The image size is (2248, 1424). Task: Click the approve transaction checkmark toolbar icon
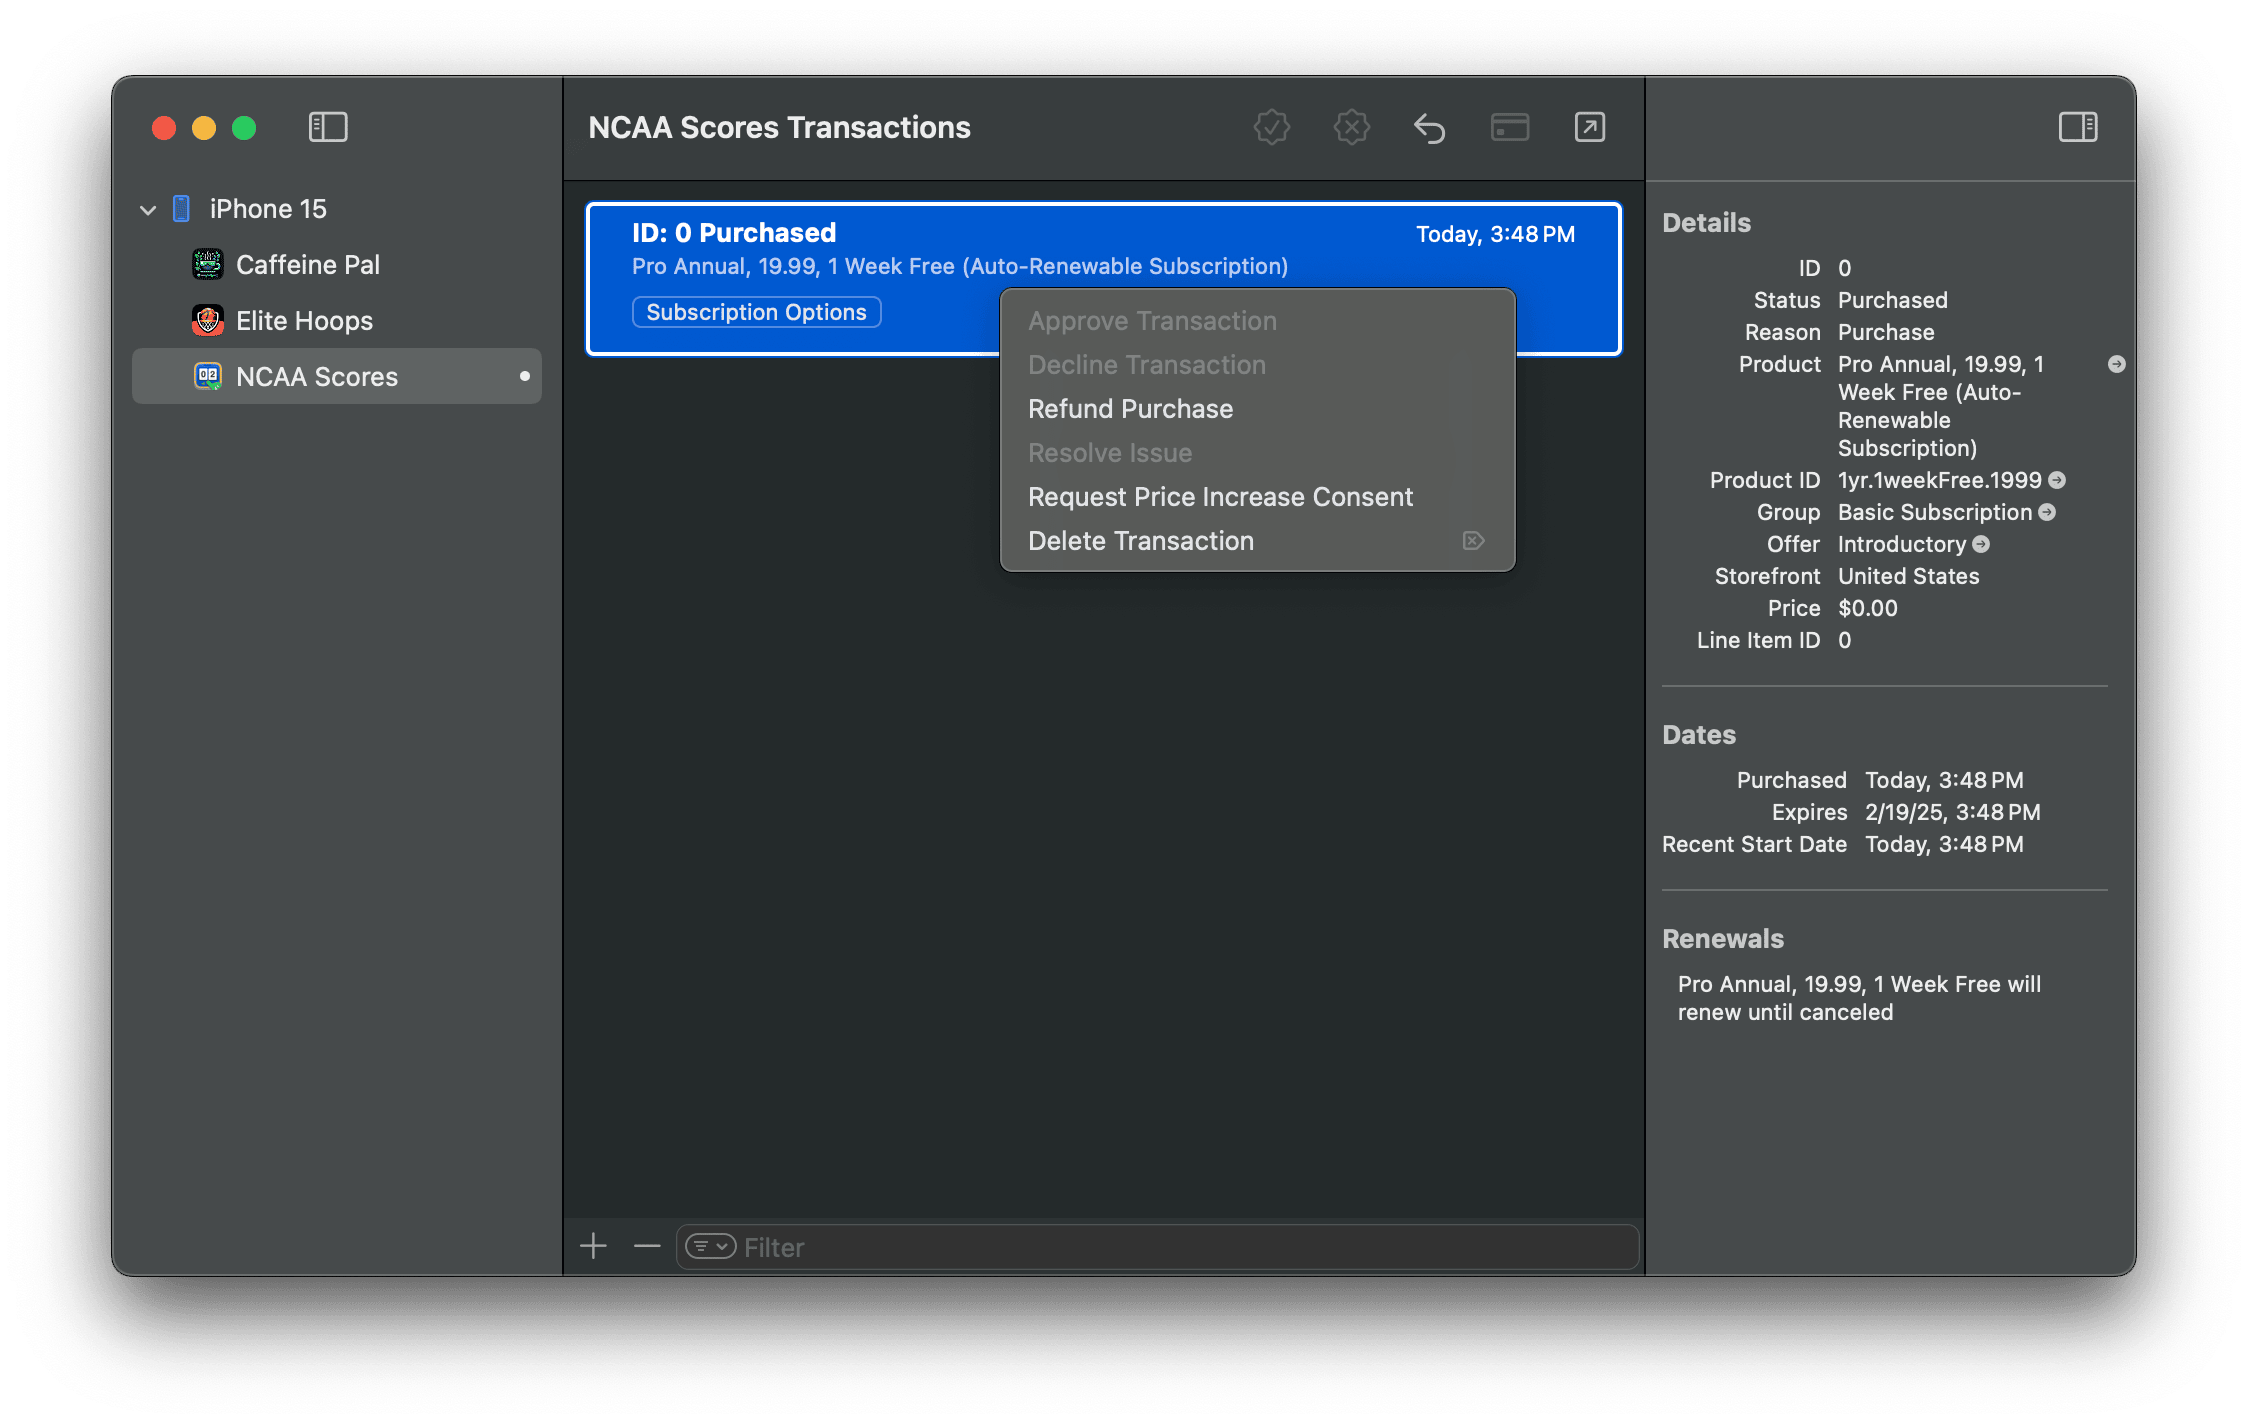(x=1271, y=127)
